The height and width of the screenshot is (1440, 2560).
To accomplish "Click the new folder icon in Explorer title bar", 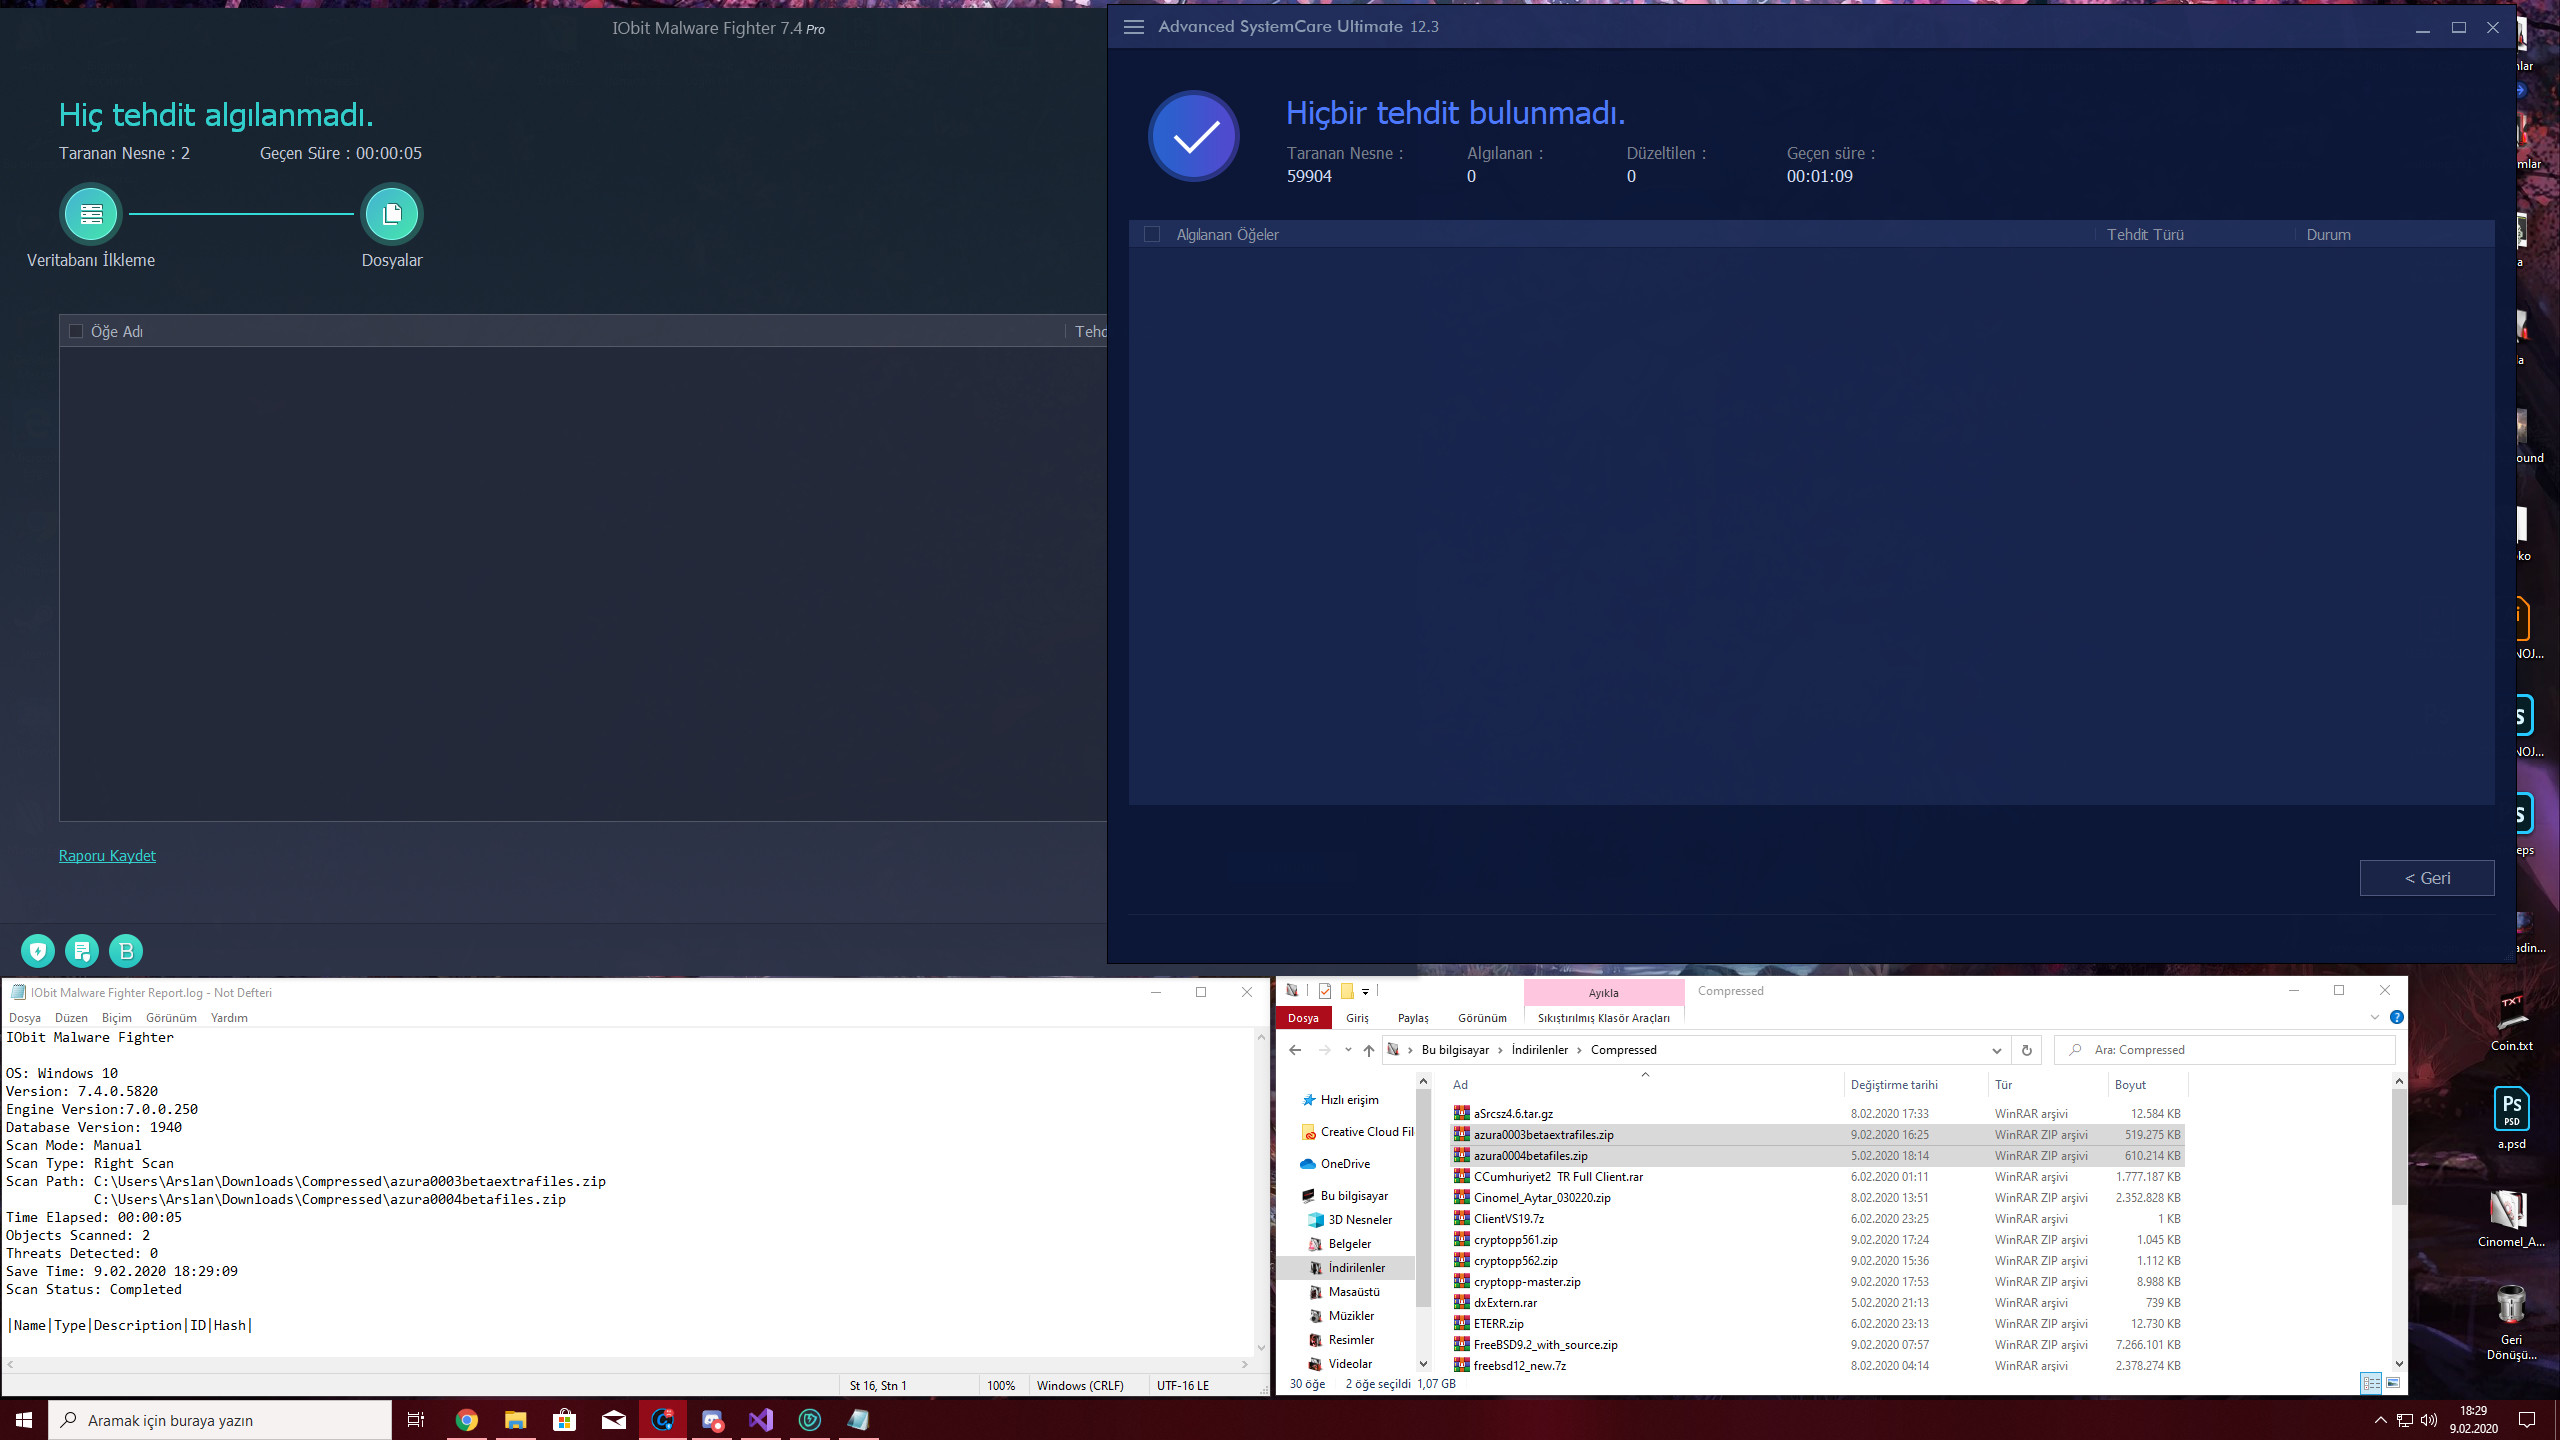I will (1347, 991).
